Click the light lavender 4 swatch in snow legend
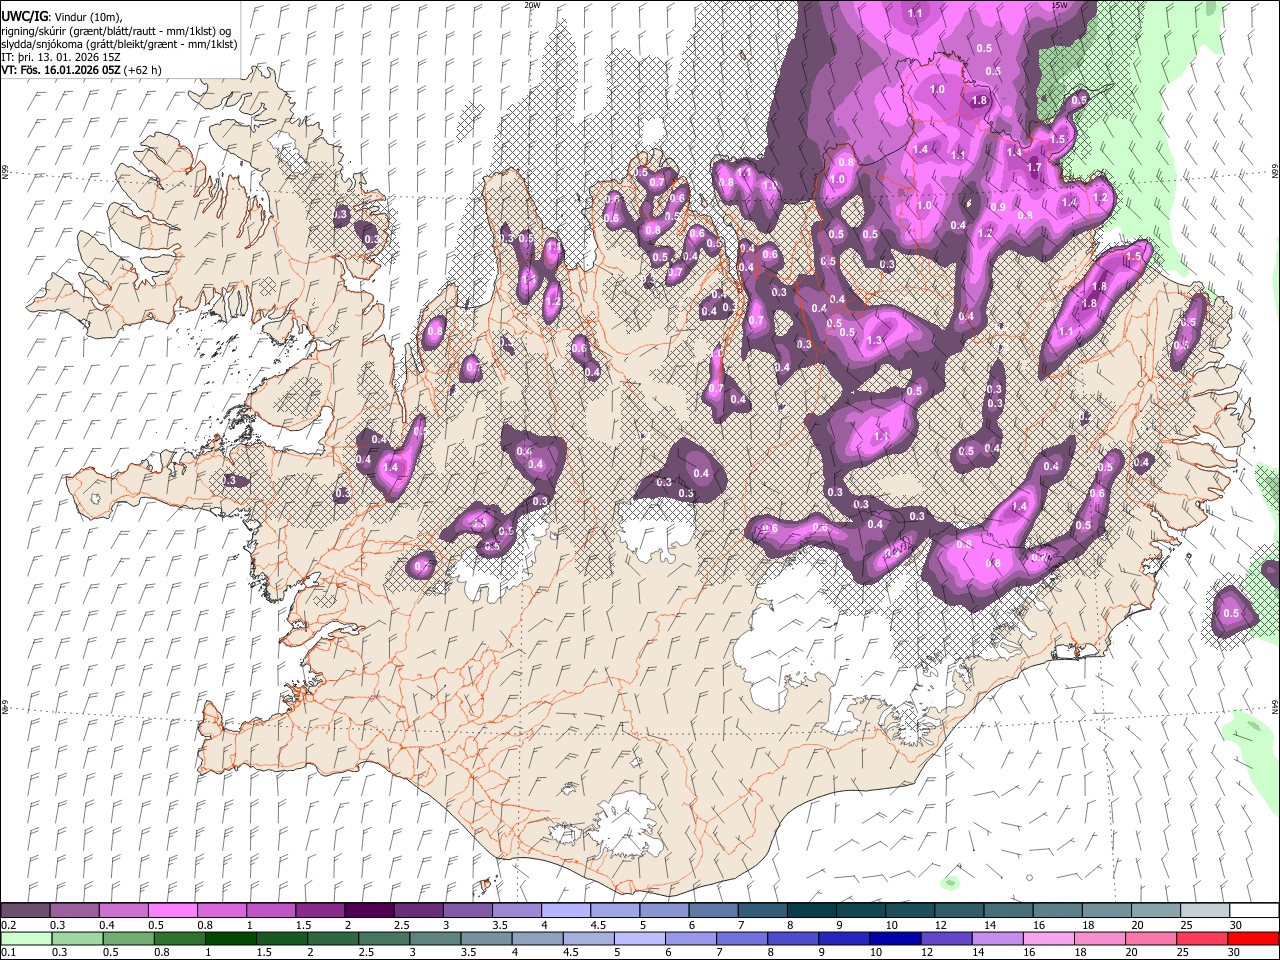 [567, 910]
